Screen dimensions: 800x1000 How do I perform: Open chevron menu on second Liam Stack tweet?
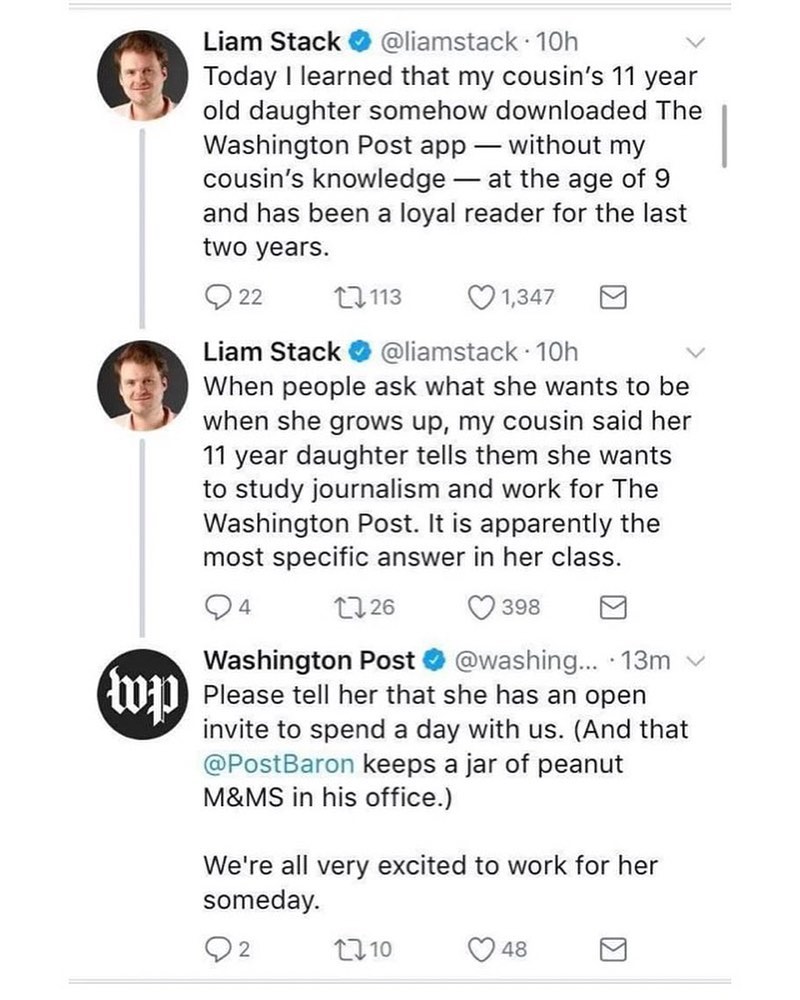point(695,352)
